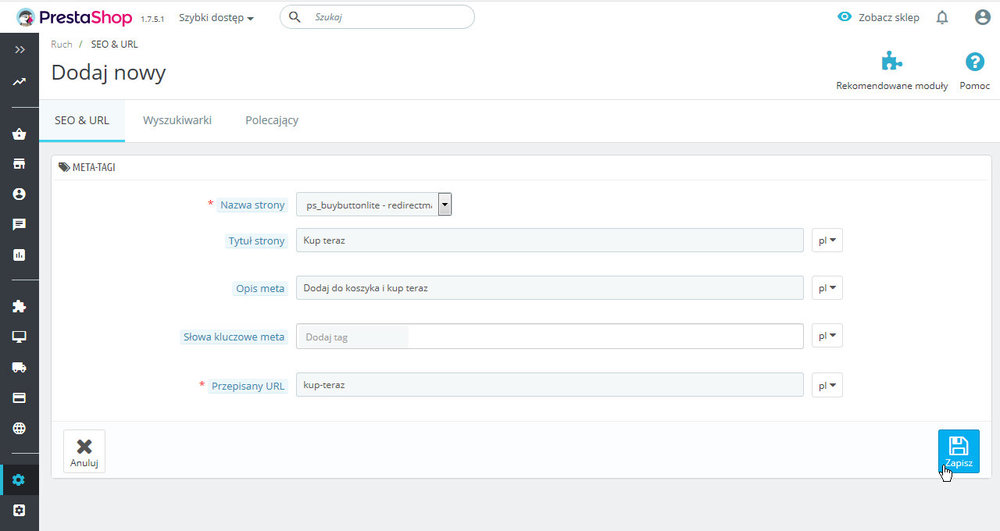The width and height of the screenshot is (1000, 531).
Task: Open Orders basket icon in sidebar
Action: 19,134
